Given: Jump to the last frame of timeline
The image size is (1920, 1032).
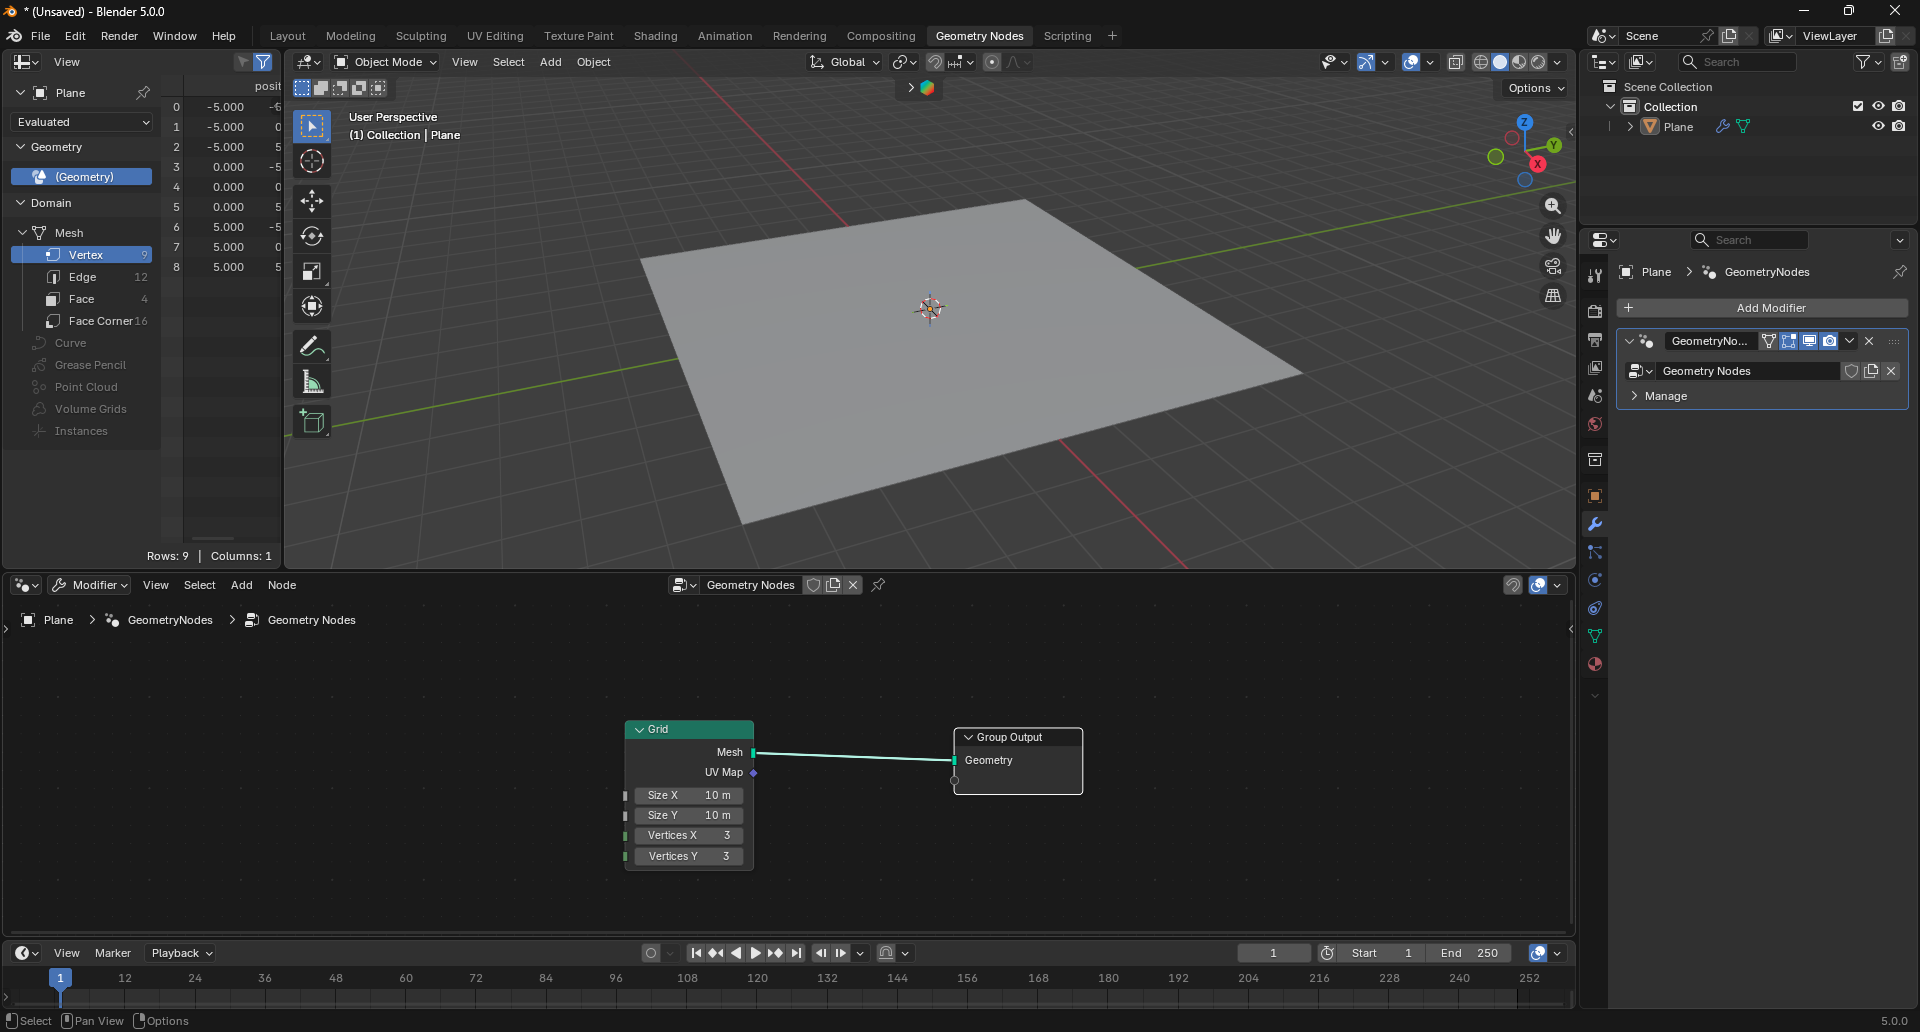Looking at the screenshot, I should (x=796, y=953).
